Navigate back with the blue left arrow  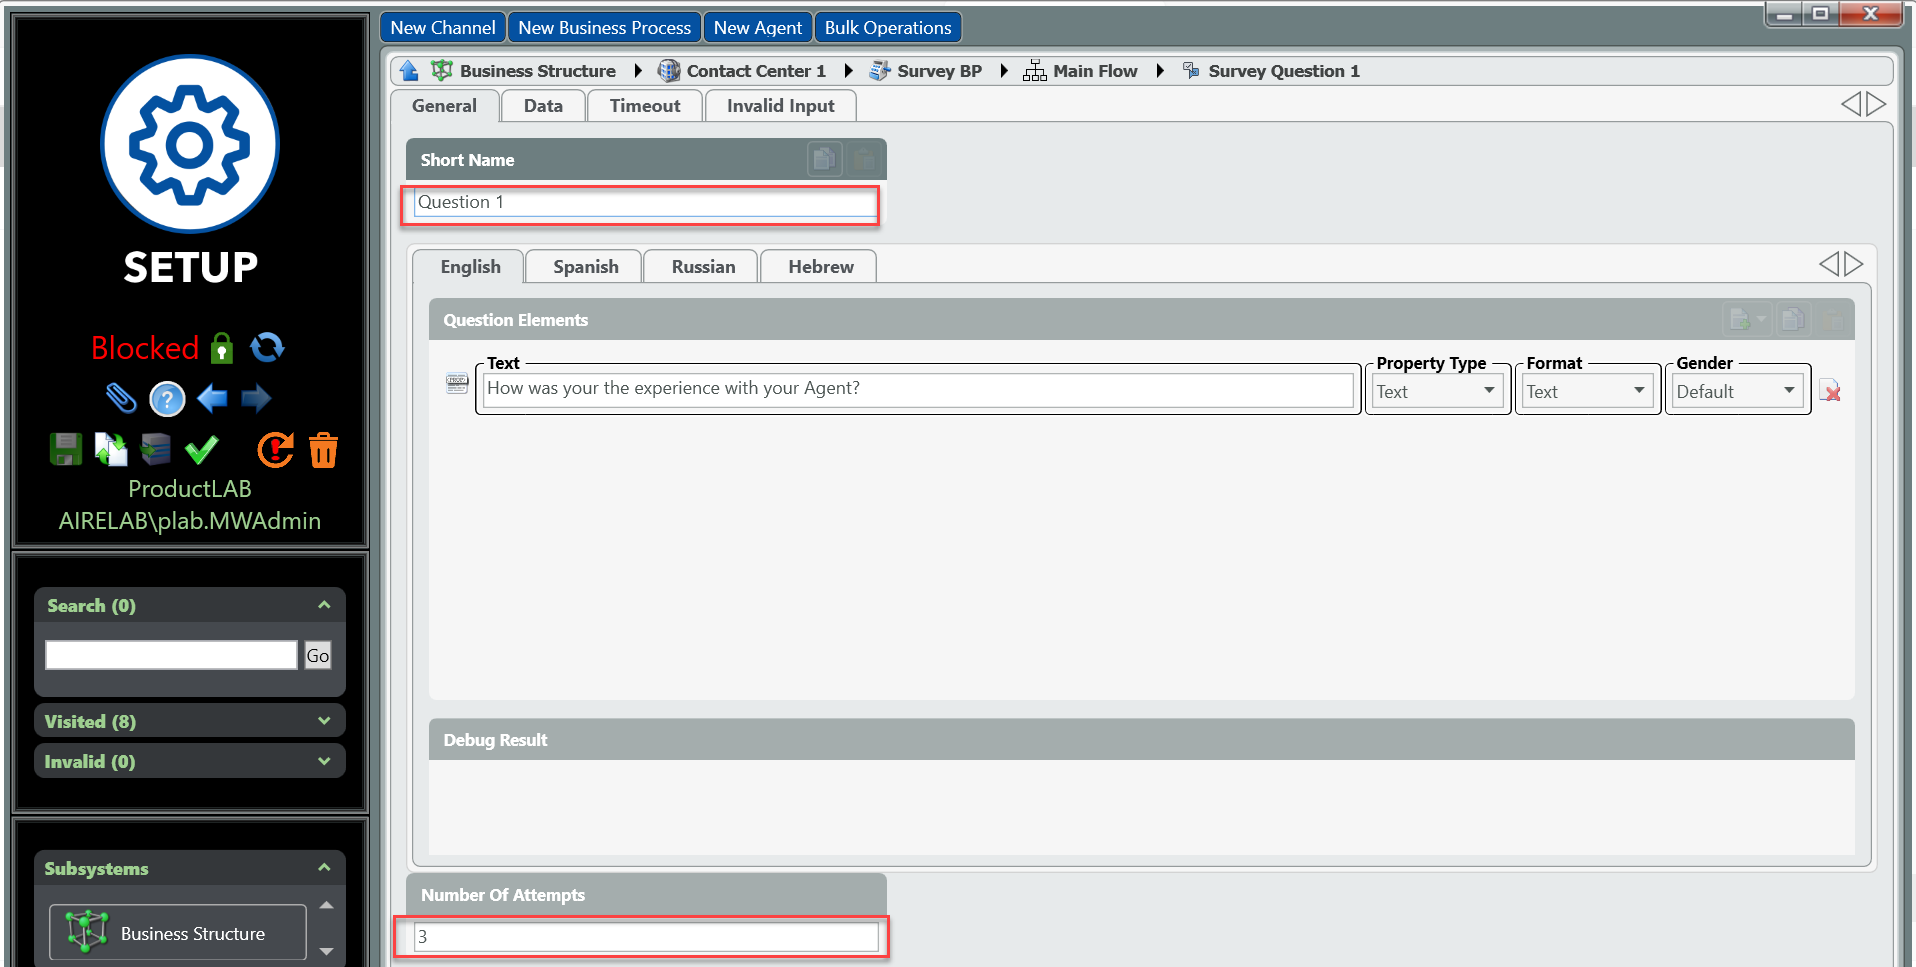click(212, 399)
